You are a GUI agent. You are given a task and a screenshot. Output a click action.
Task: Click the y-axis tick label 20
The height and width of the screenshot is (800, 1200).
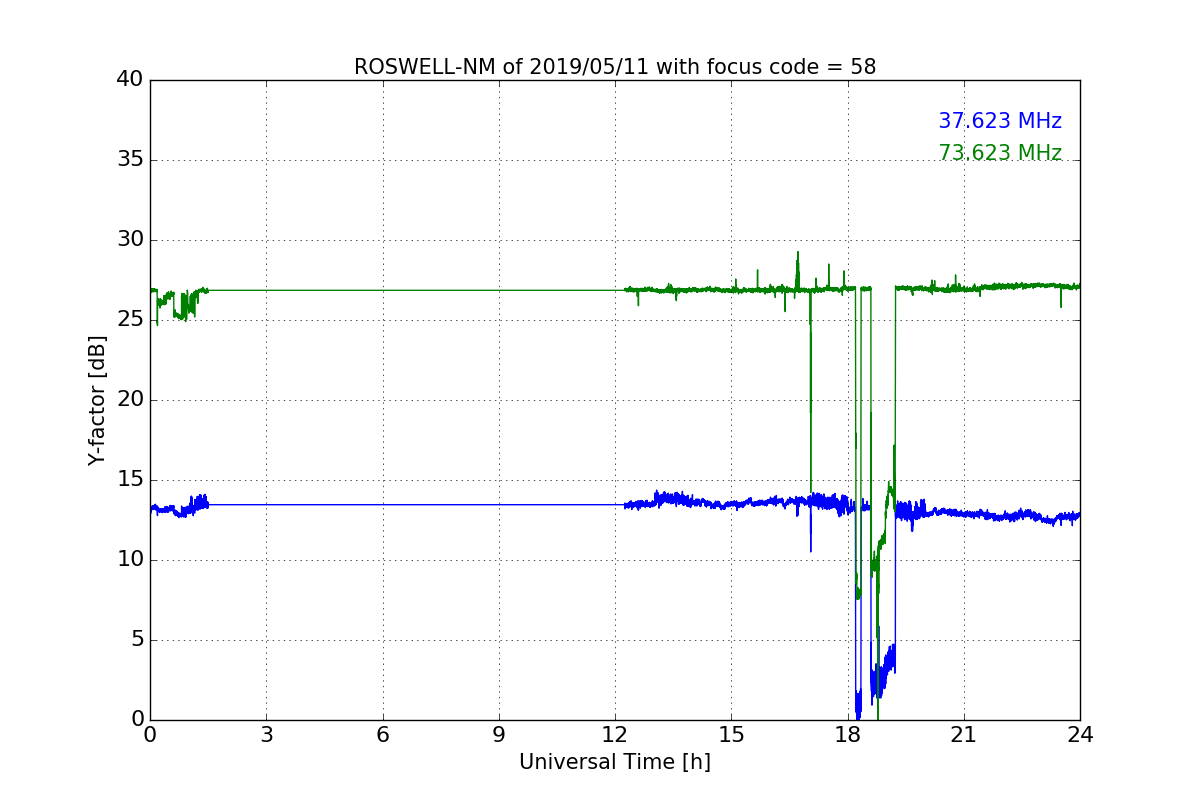tap(129, 400)
